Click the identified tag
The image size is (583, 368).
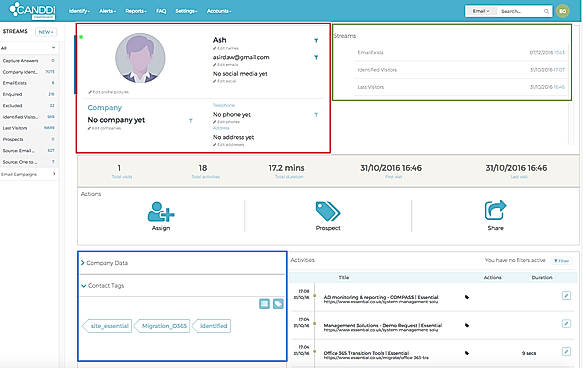tap(212, 326)
